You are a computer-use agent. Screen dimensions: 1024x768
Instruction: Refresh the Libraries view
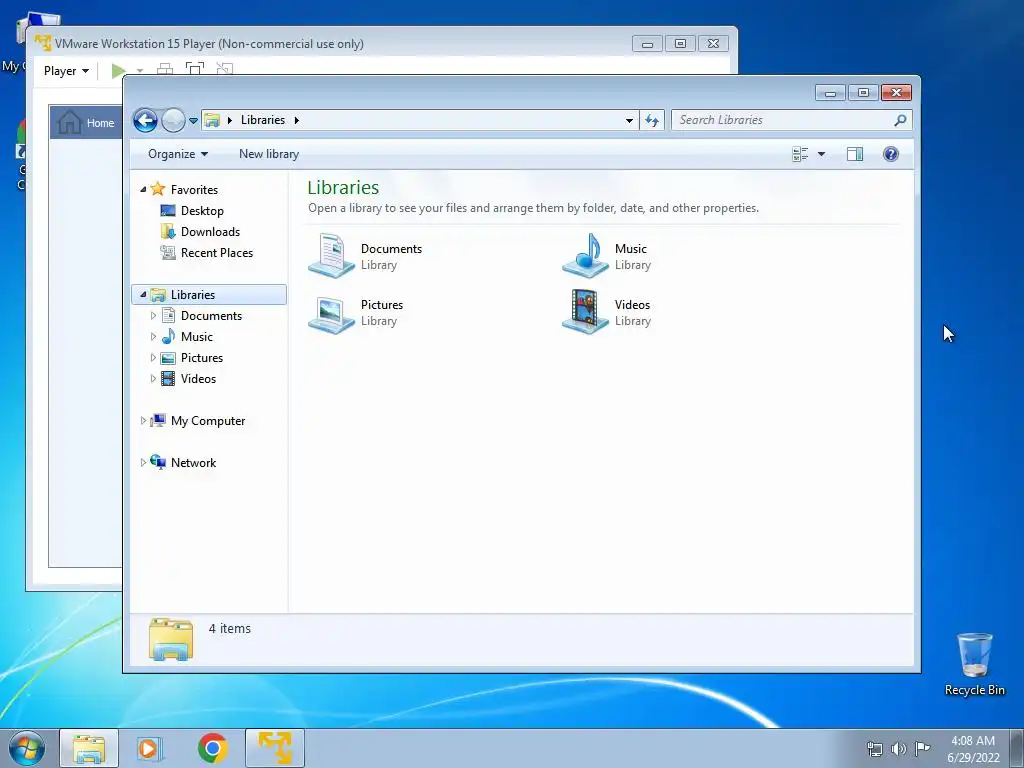[652, 120]
